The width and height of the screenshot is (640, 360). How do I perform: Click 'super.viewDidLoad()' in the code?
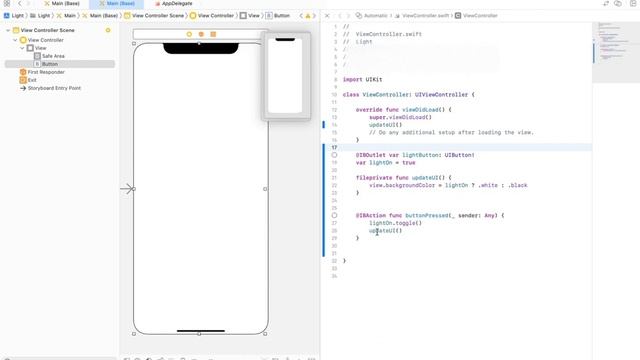(400, 117)
